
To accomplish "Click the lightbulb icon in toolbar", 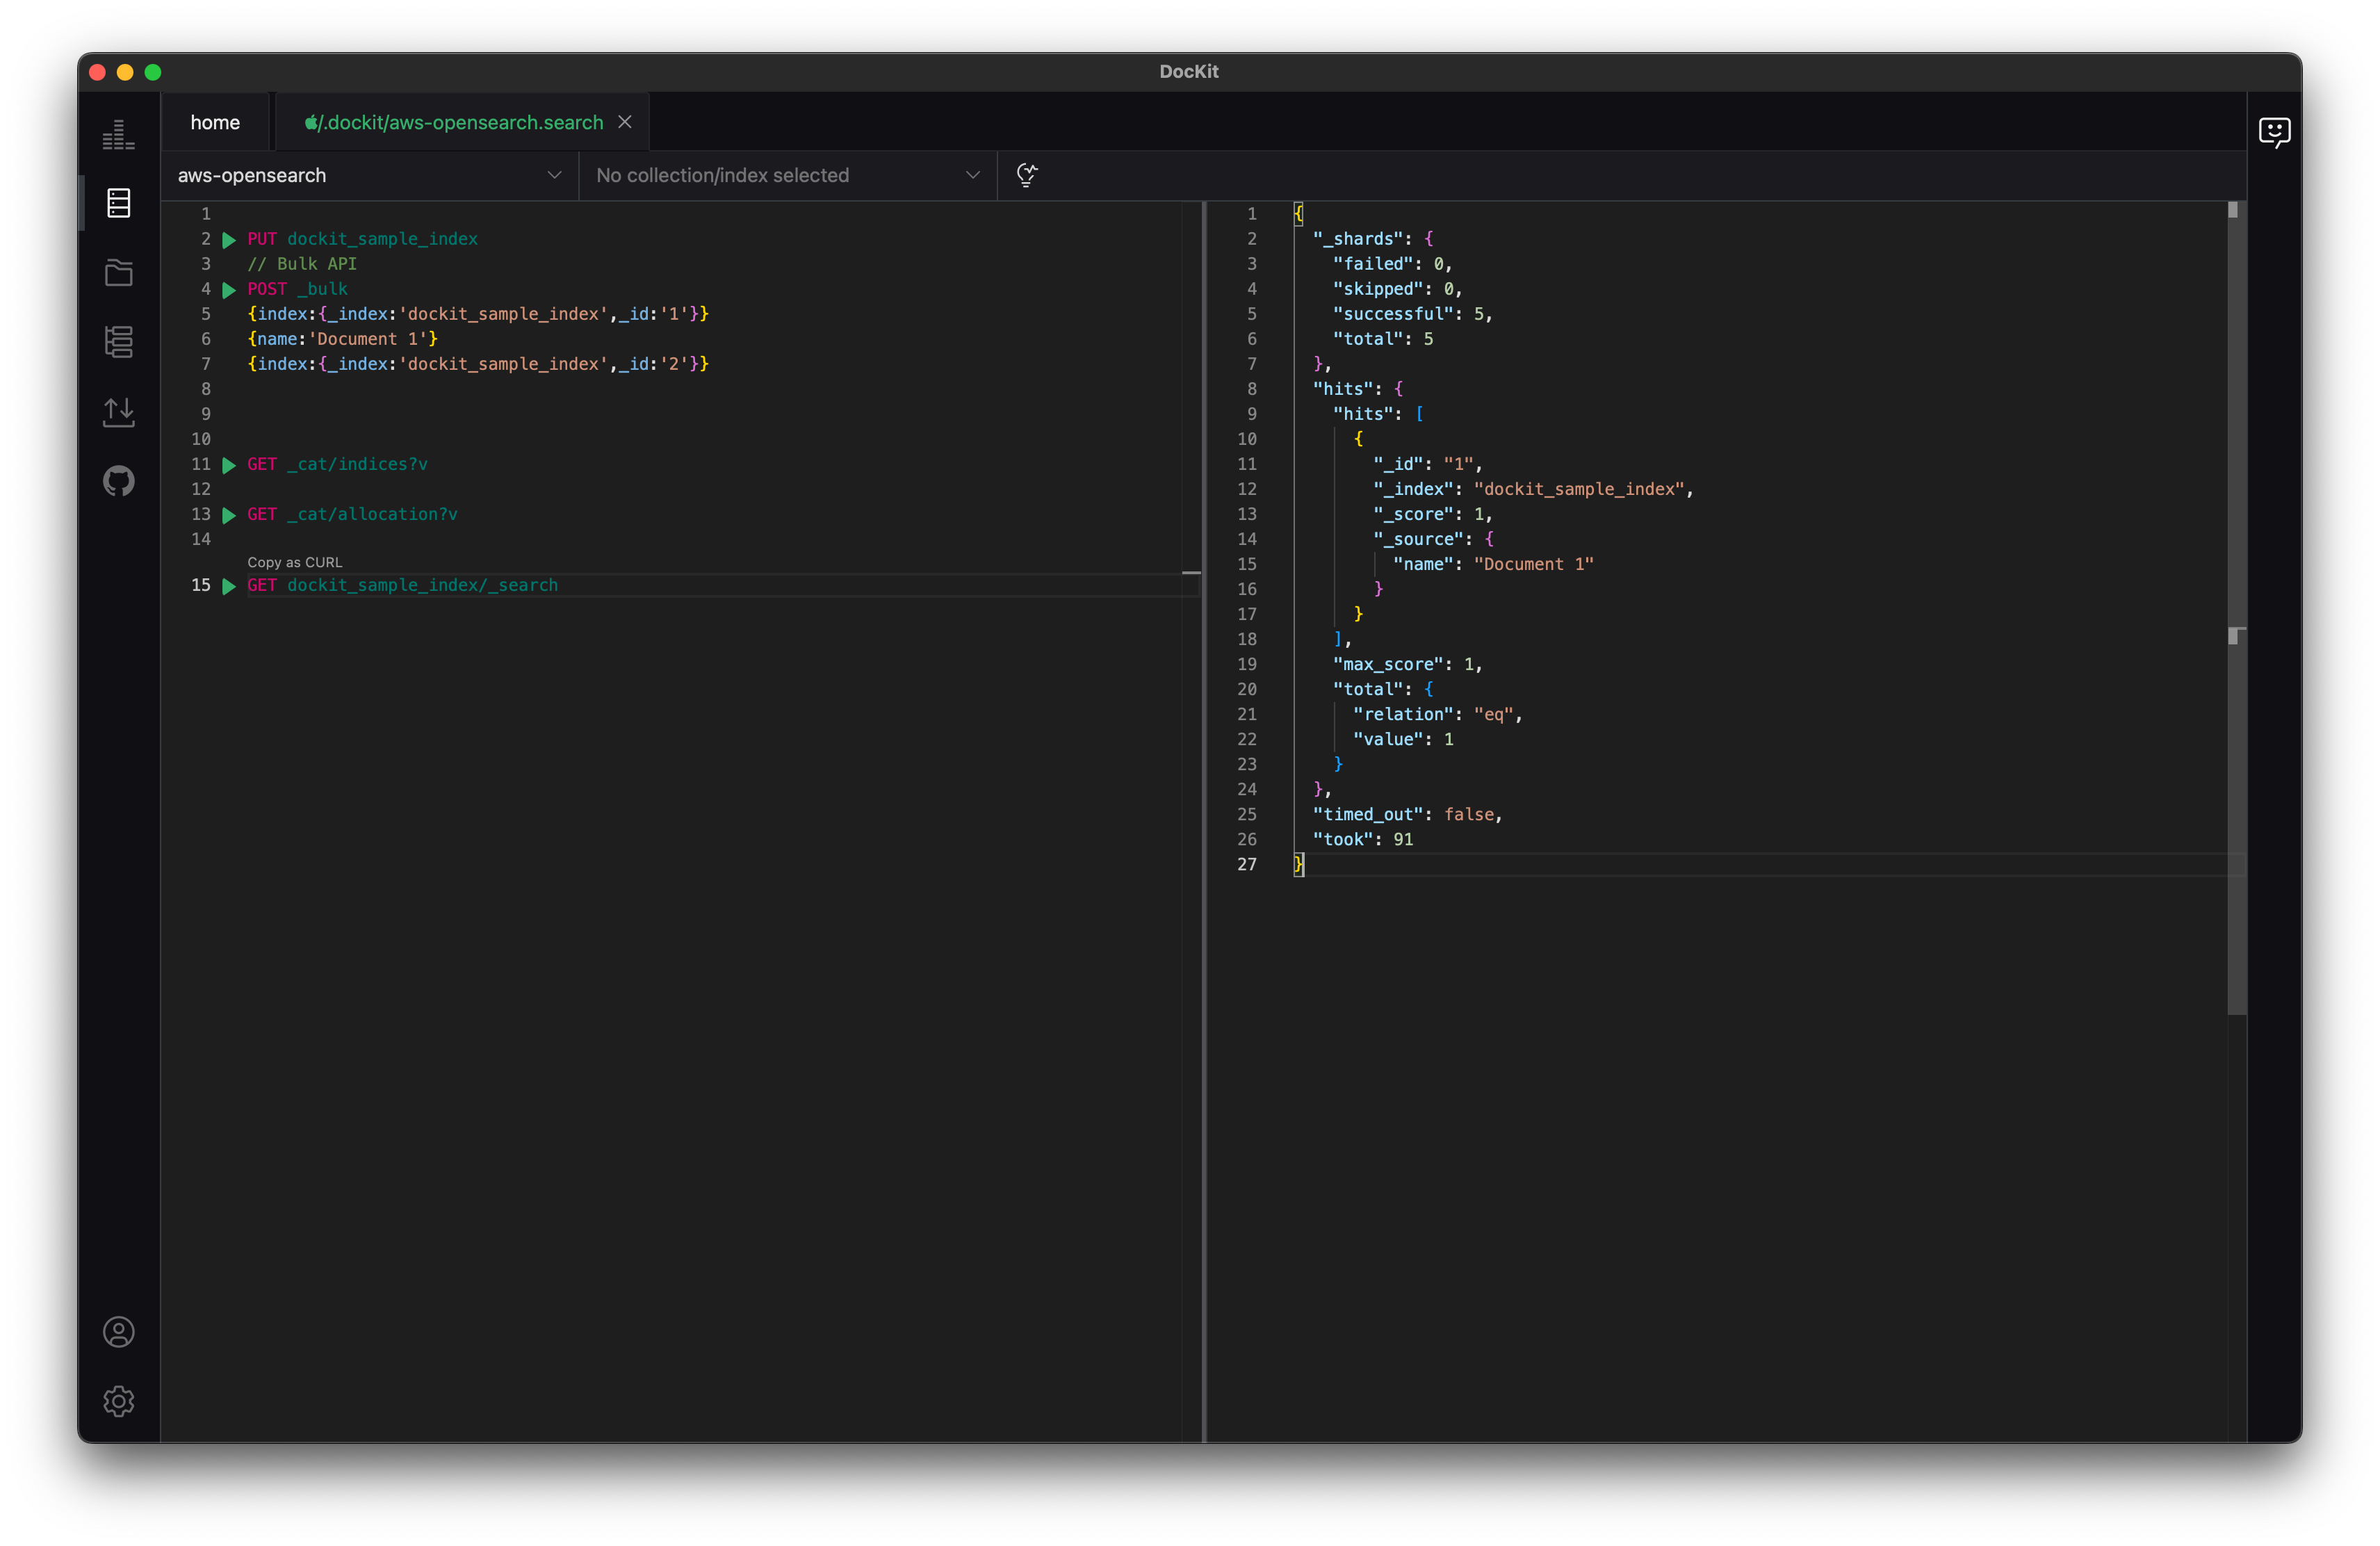I will [1026, 175].
